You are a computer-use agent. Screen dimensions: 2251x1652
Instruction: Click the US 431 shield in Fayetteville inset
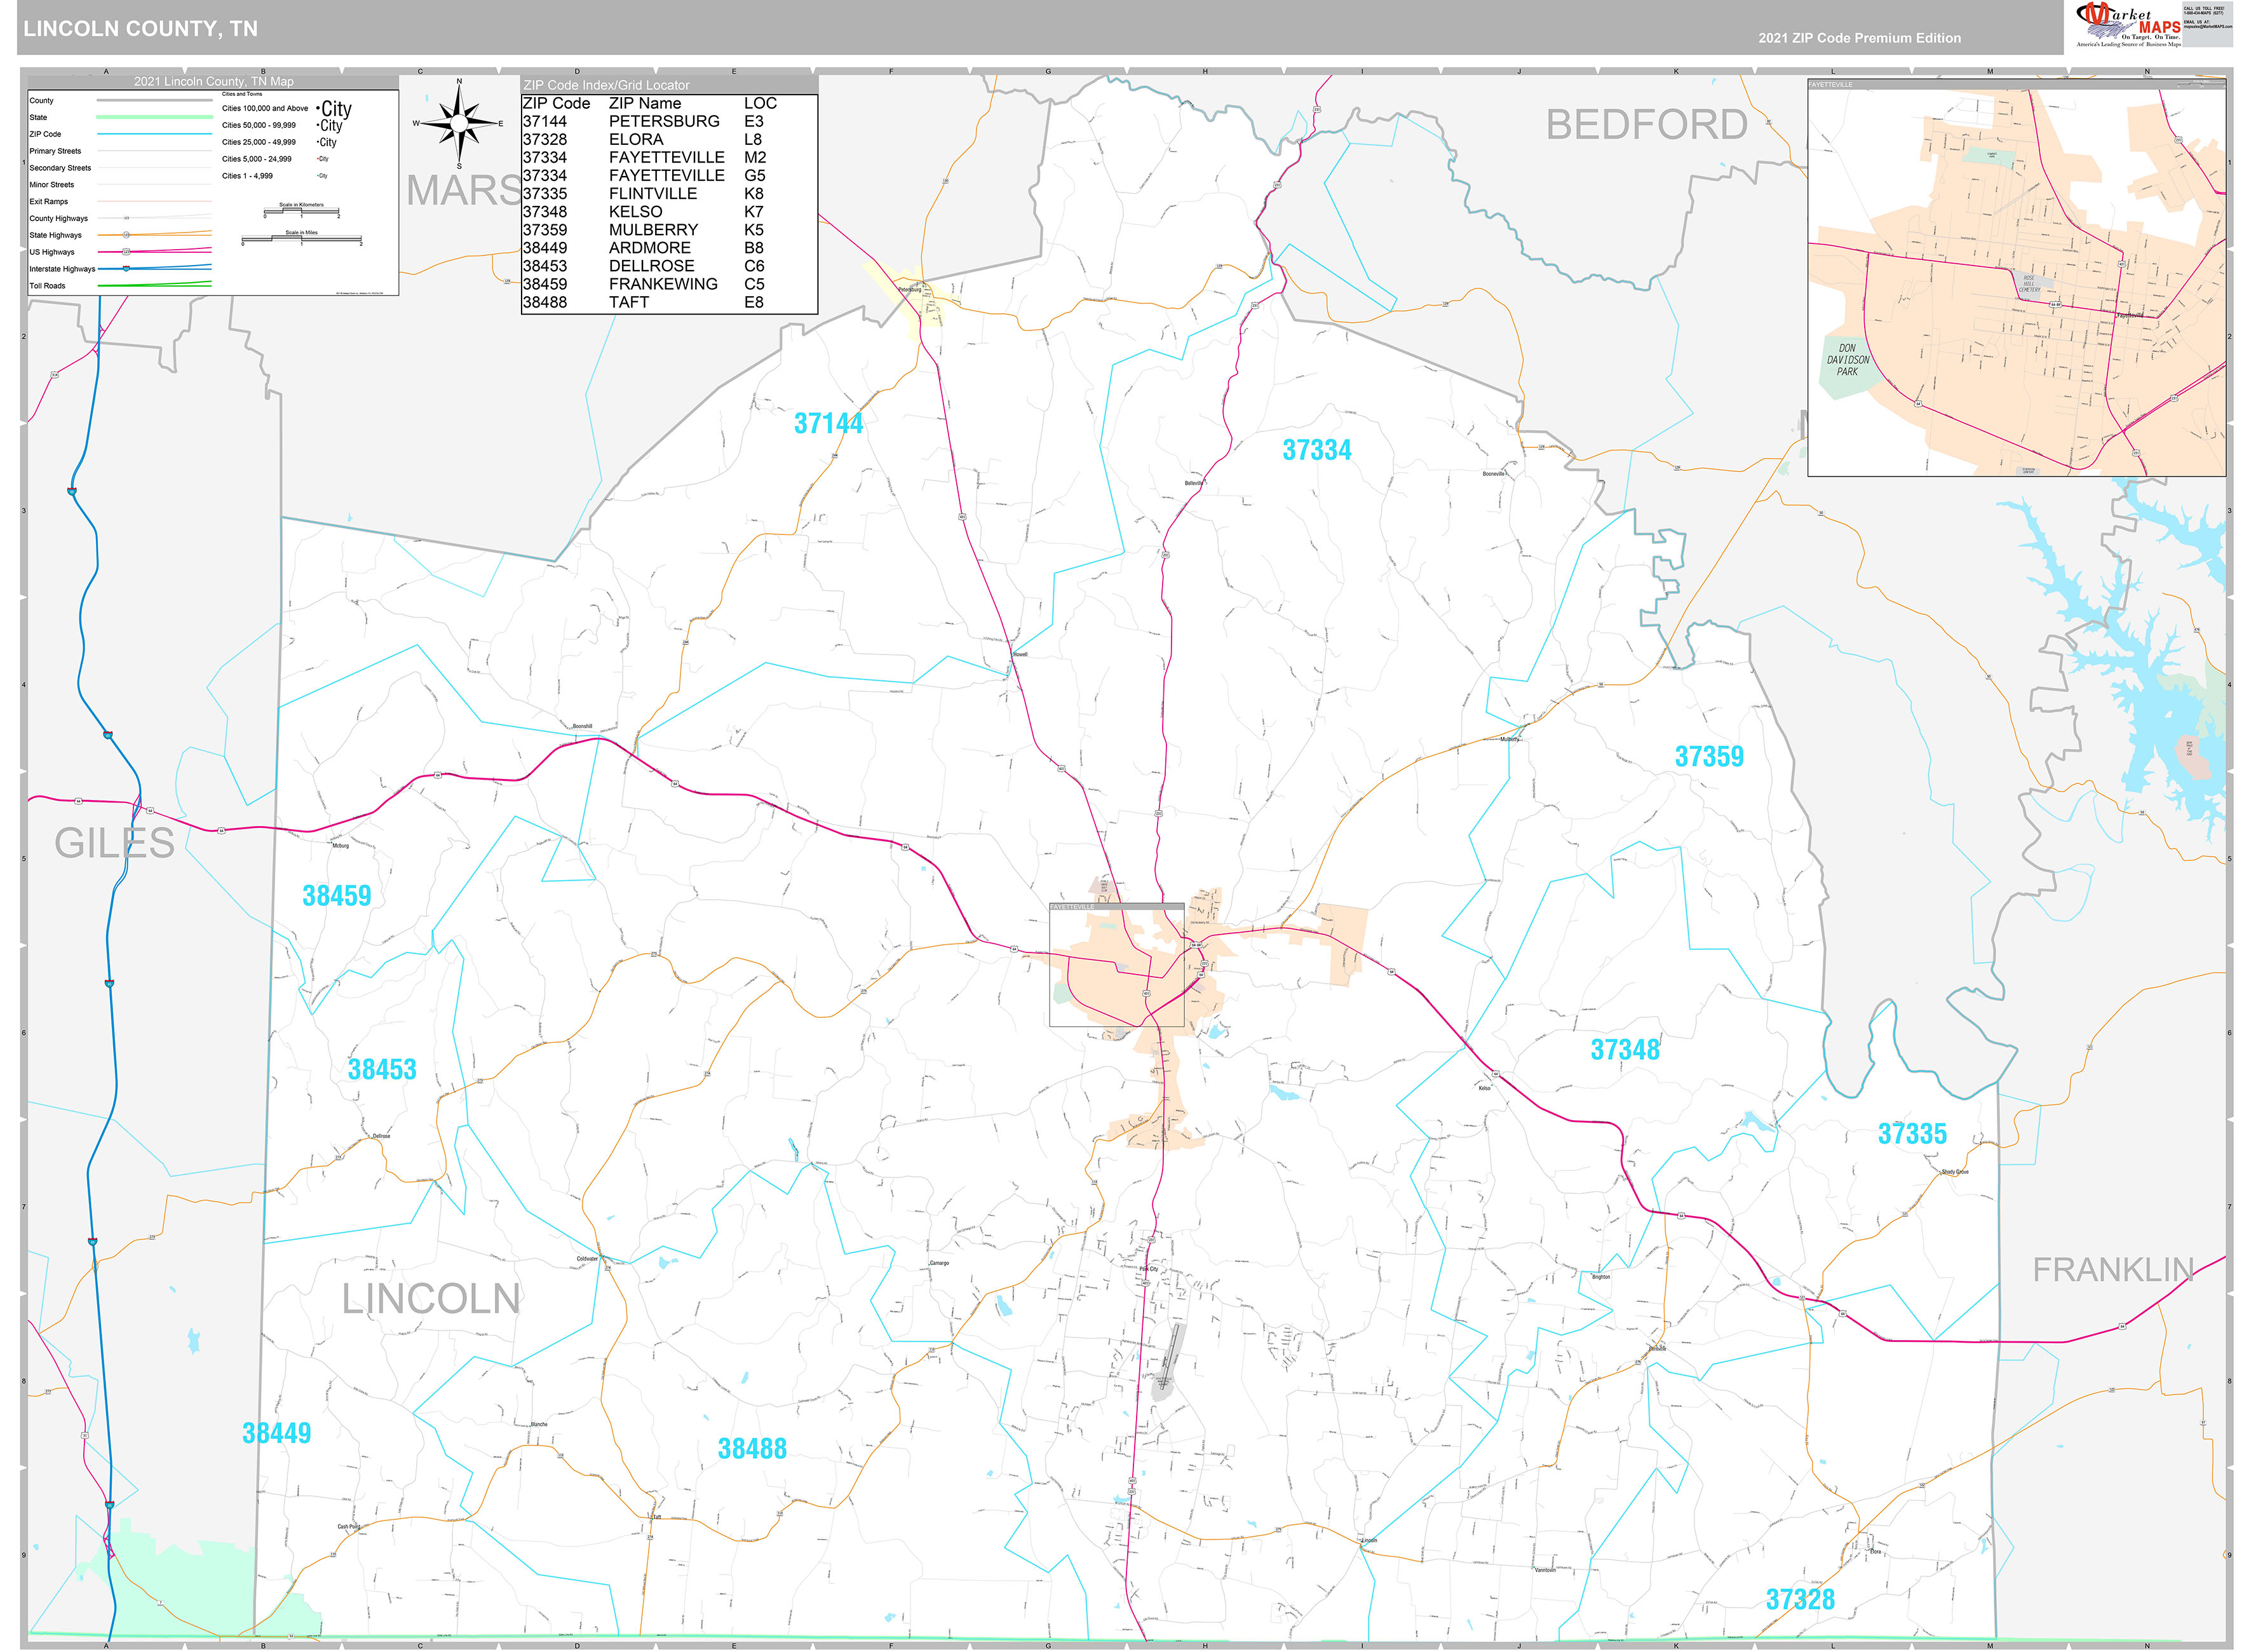[2122, 265]
